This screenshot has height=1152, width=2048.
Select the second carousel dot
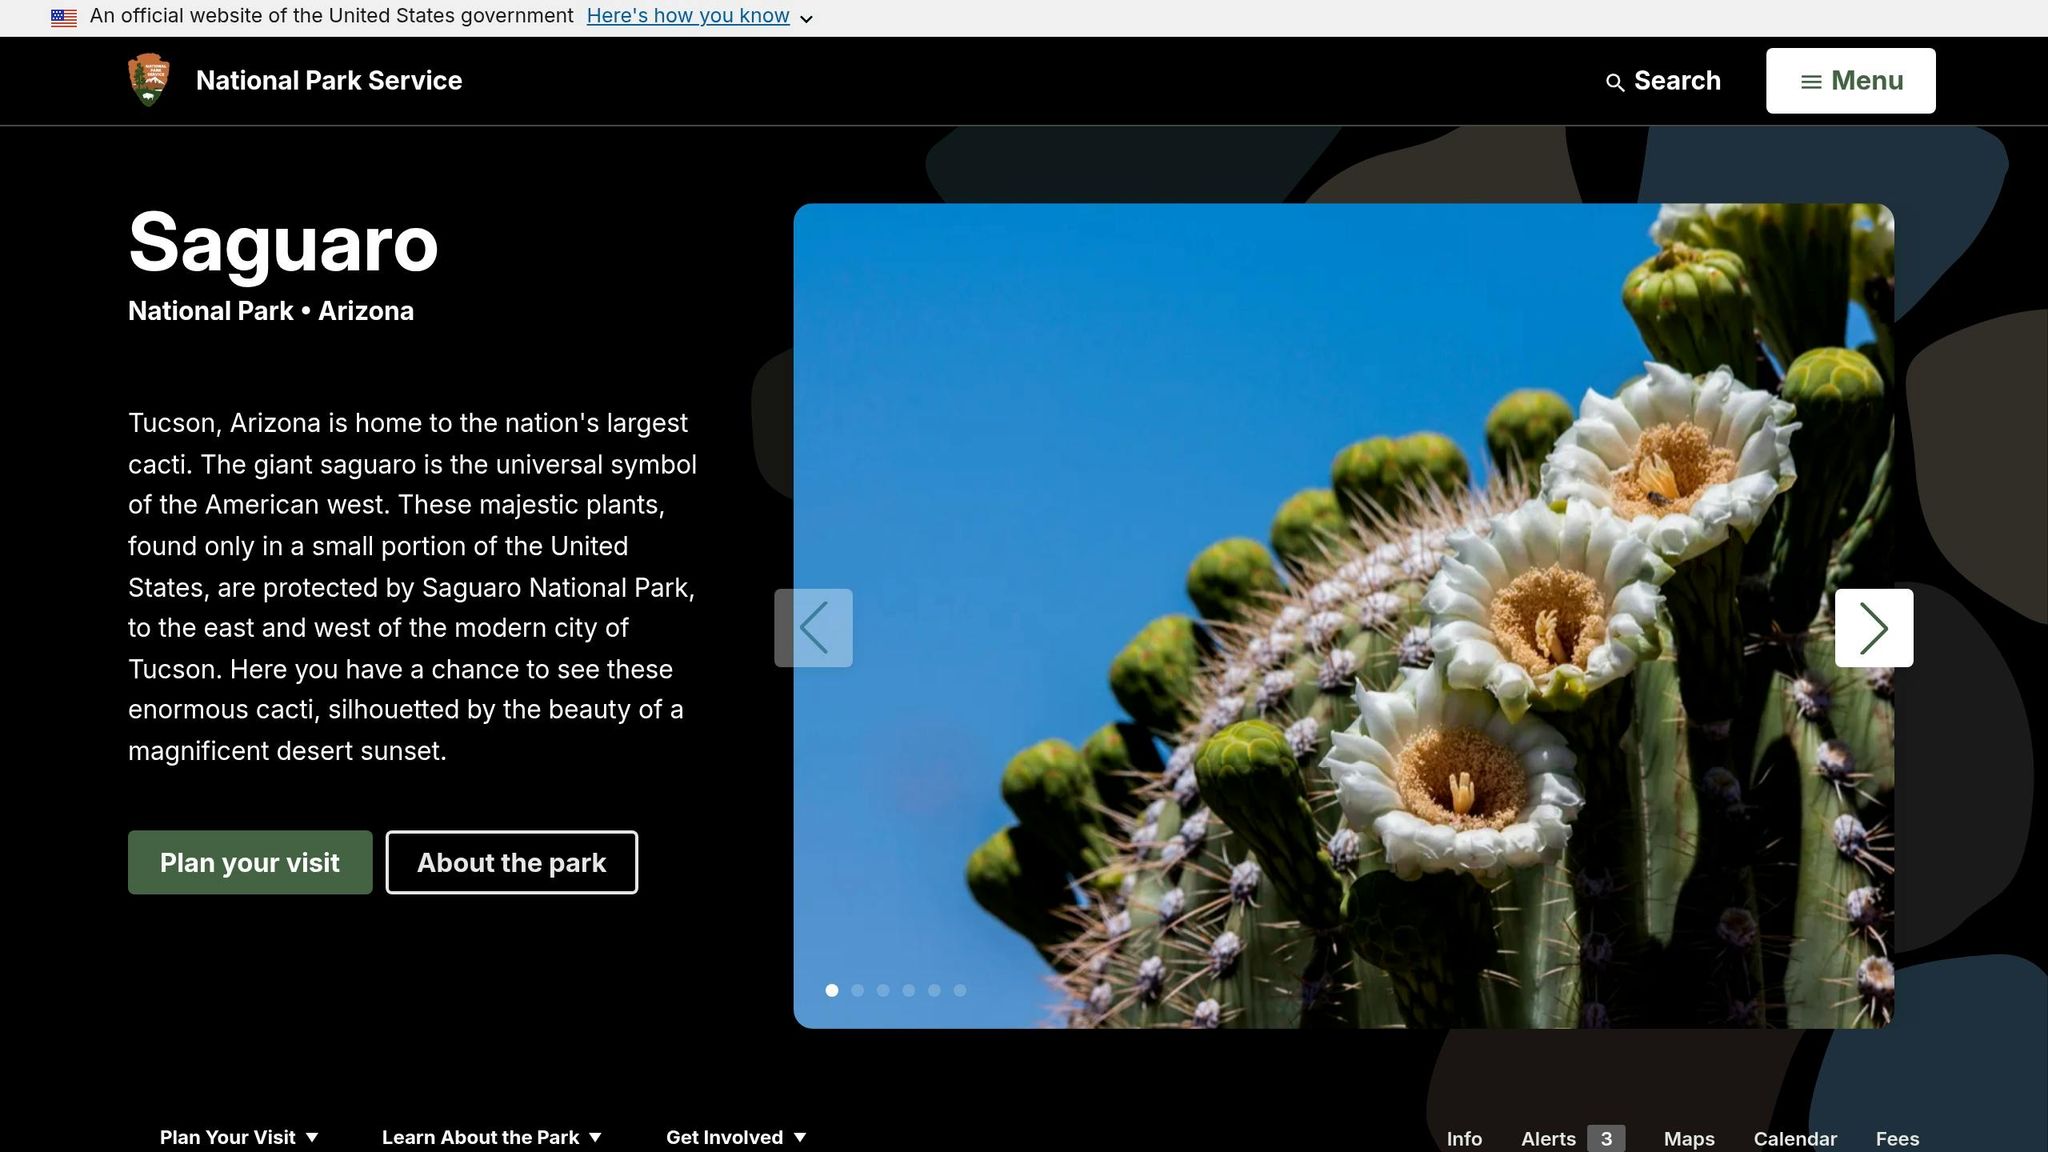click(x=857, y=990)
